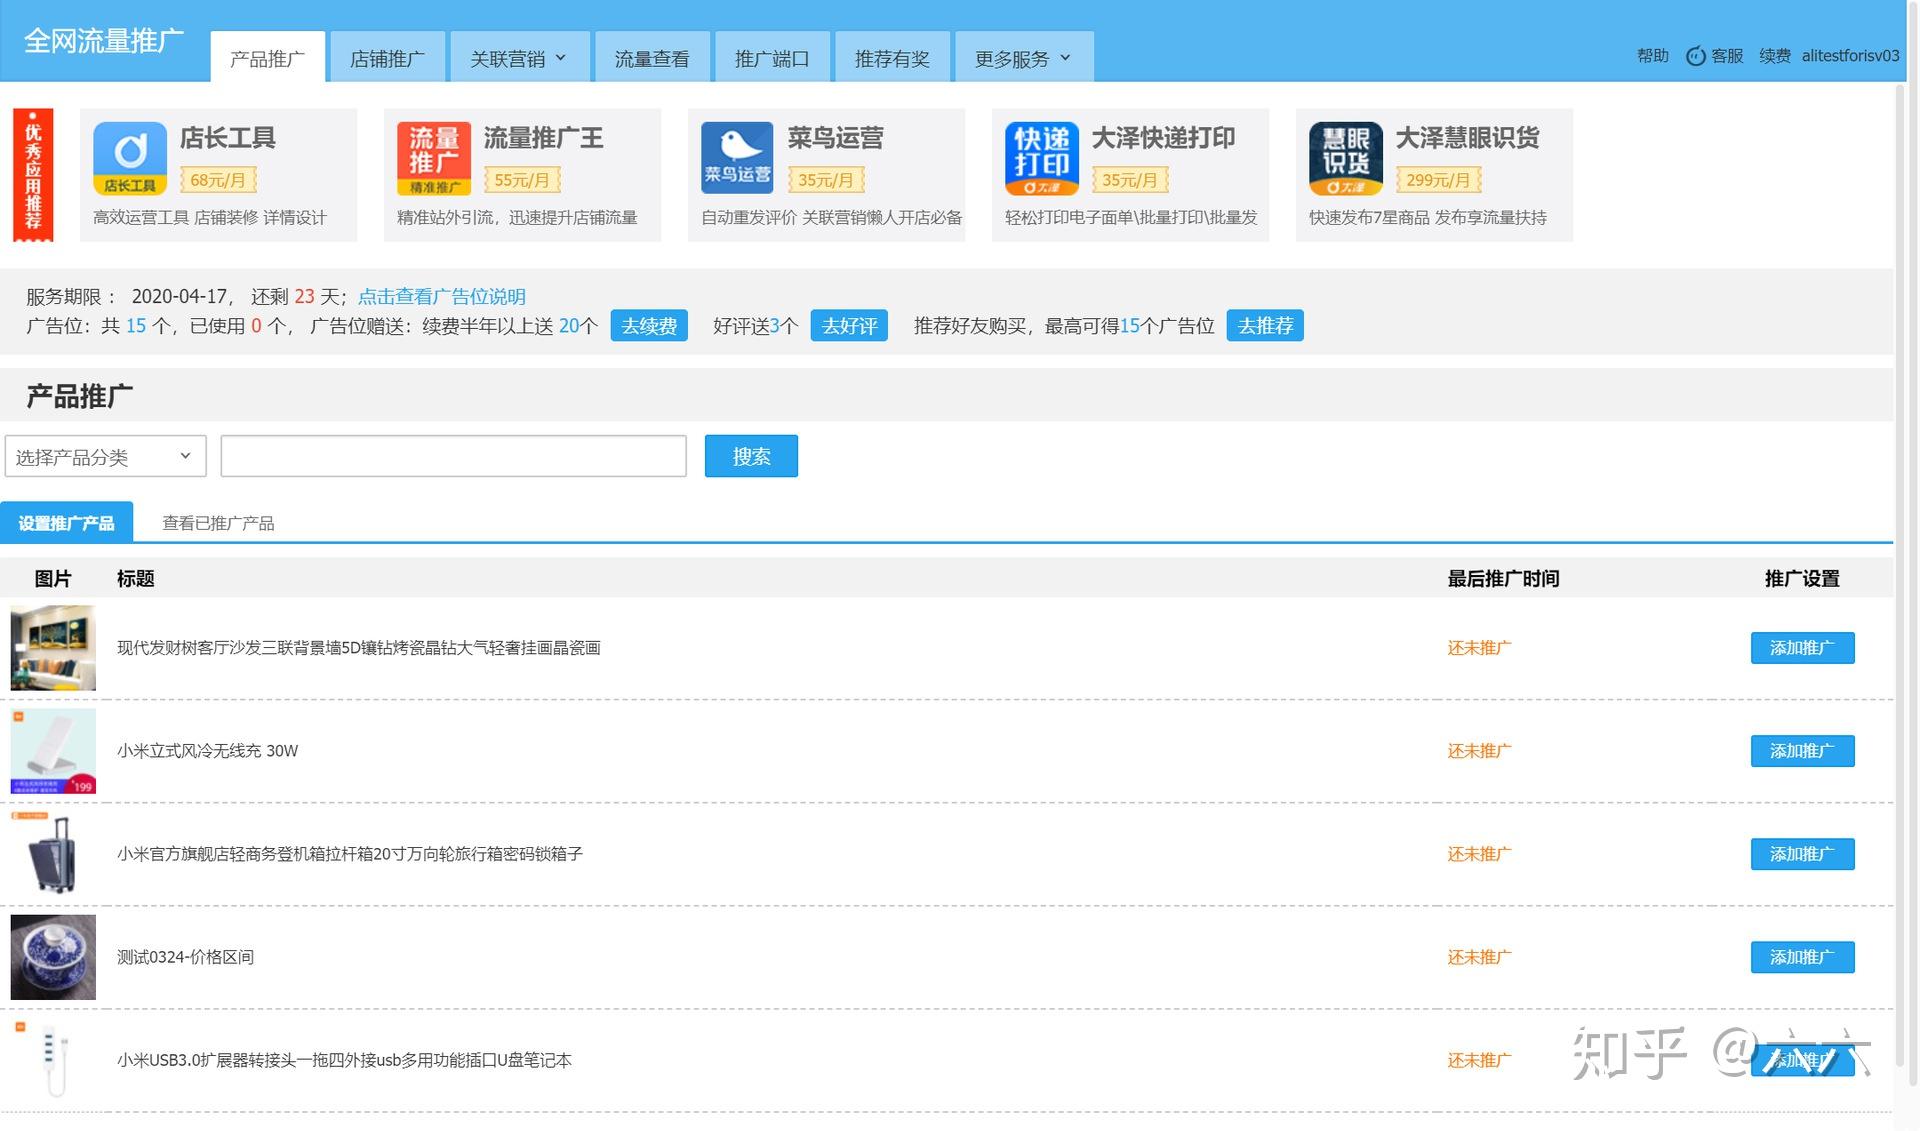The height and width of the screenshot is (1131, 1920).
Task: Click the 帮助 link
Action: pyautogui.click(x=1652, y=56)
